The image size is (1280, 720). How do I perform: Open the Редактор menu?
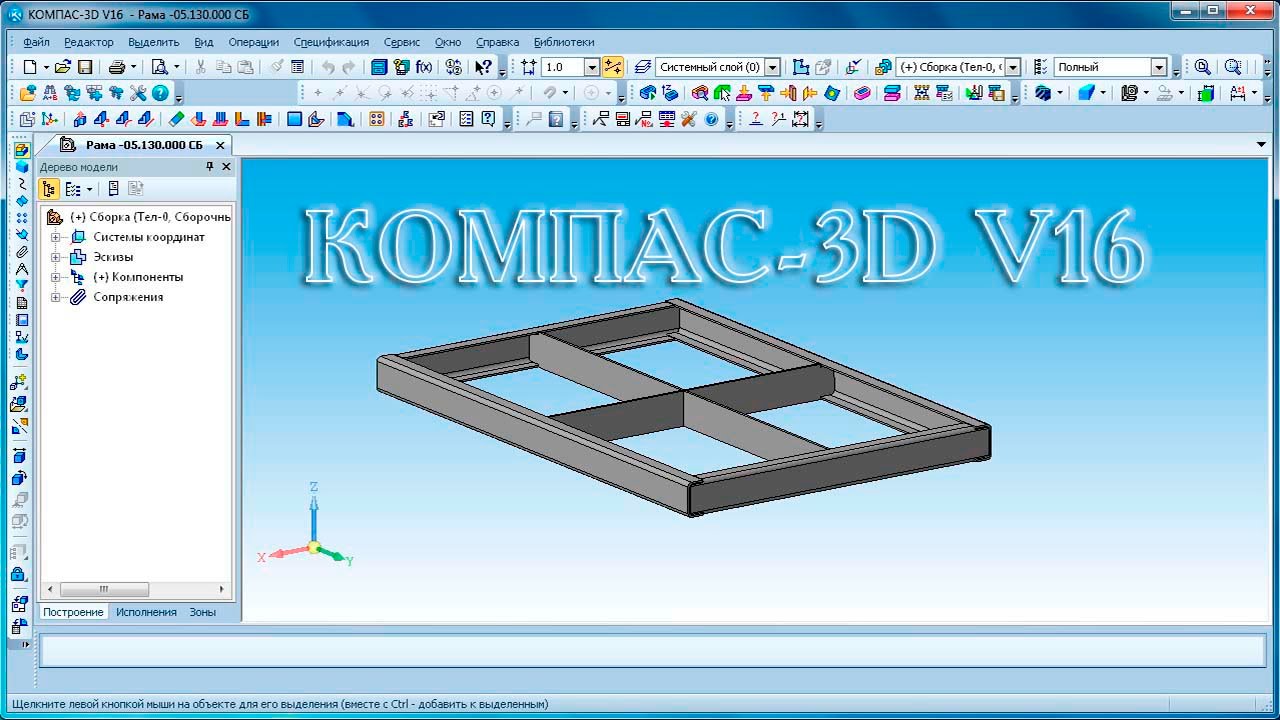(x=89, y=42)
